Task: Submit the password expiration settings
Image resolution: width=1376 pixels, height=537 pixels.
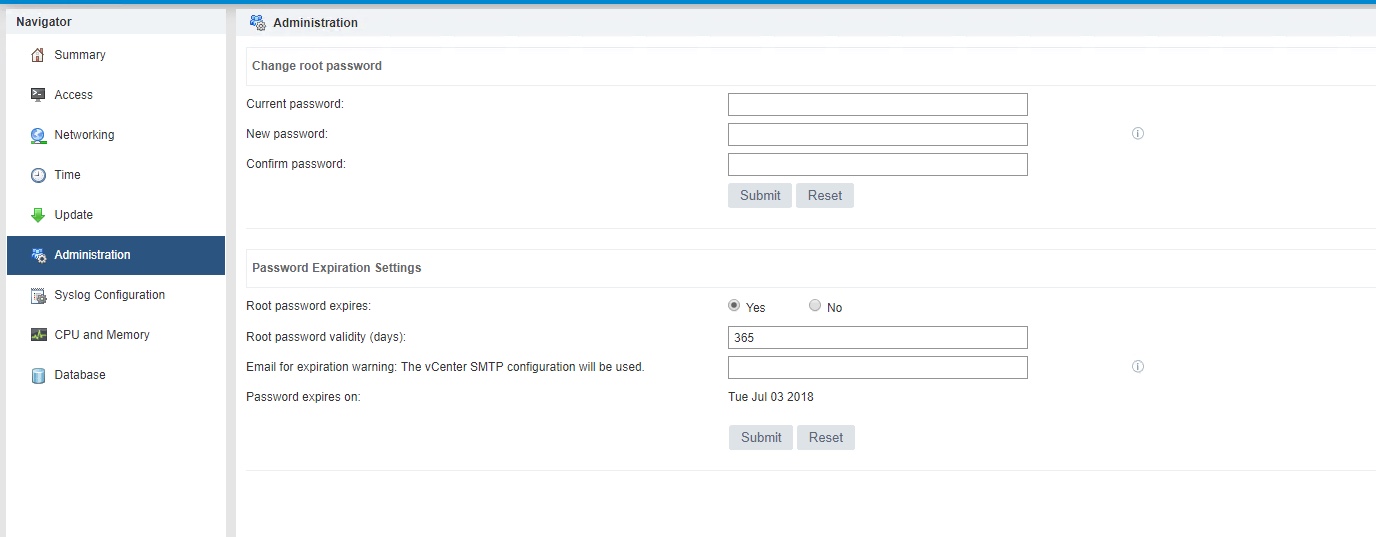Action: (x=761, y=438)
